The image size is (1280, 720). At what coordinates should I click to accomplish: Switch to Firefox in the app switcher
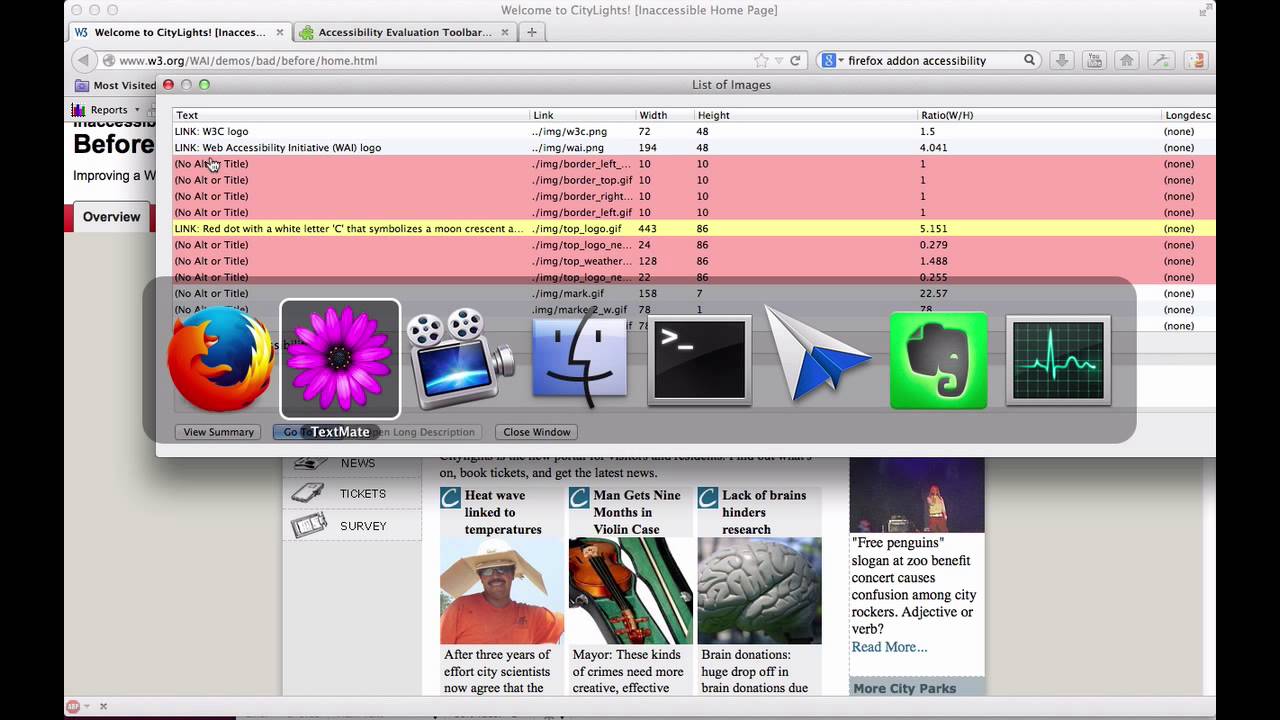point(220,360)
